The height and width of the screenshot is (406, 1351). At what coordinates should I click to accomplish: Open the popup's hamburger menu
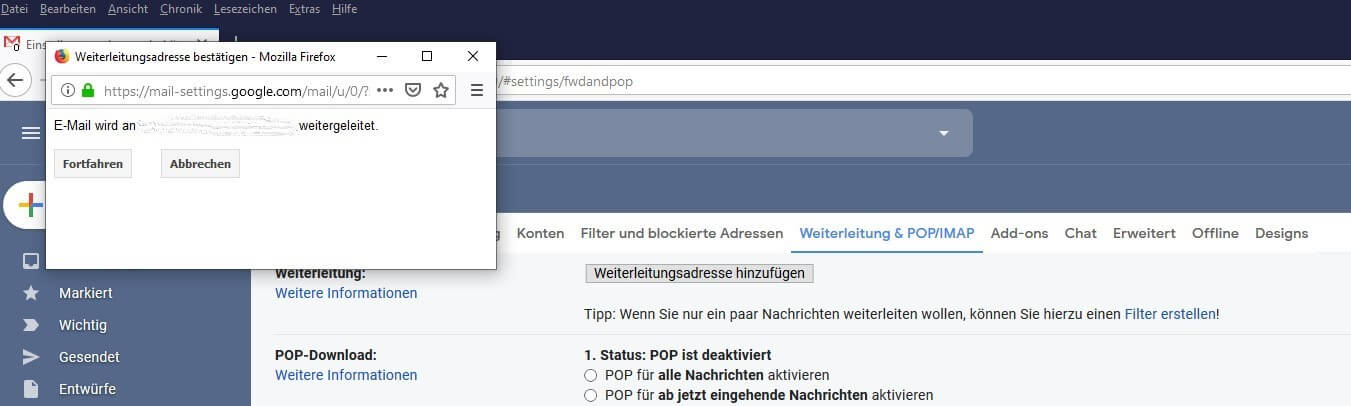tap(477, 90)
